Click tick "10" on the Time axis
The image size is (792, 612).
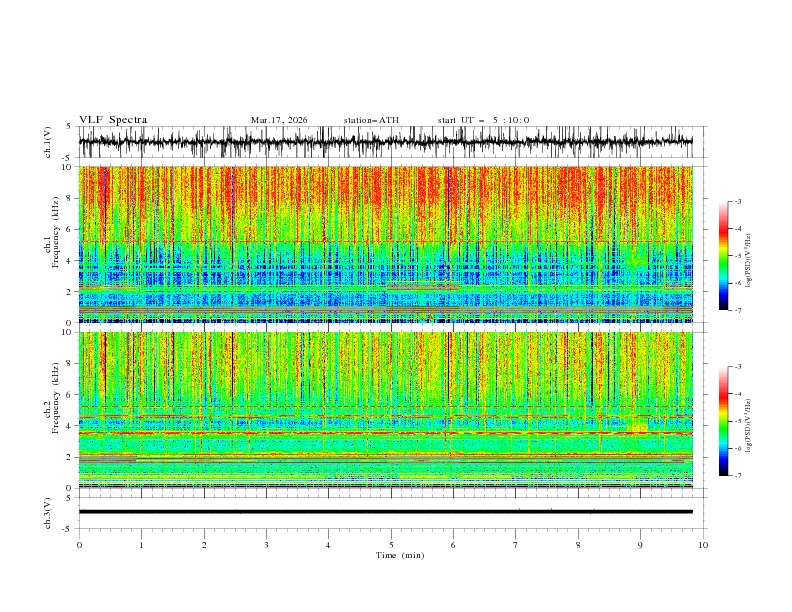(x=703, y=545)
